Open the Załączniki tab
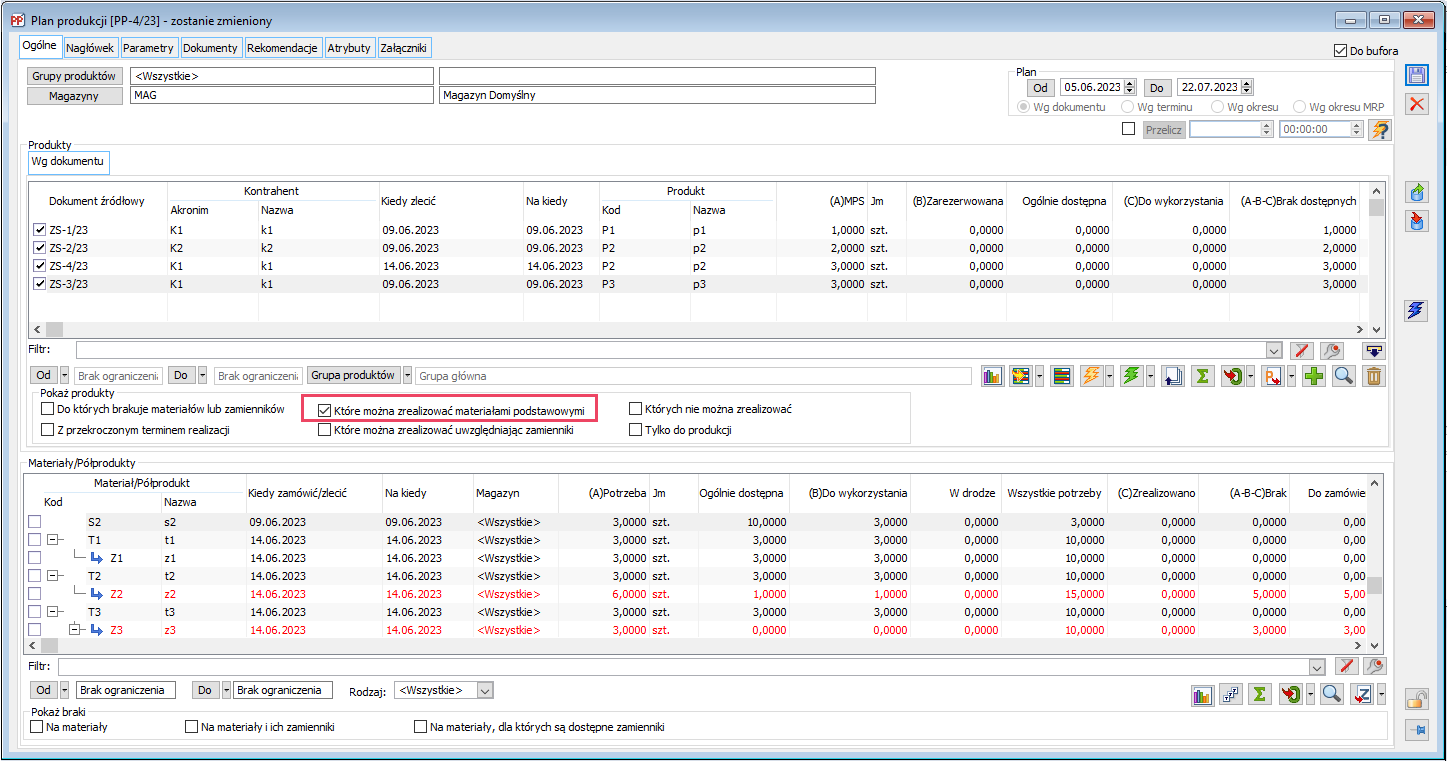The width and height of the screenshot is (1447, 761). coord(405,48)
